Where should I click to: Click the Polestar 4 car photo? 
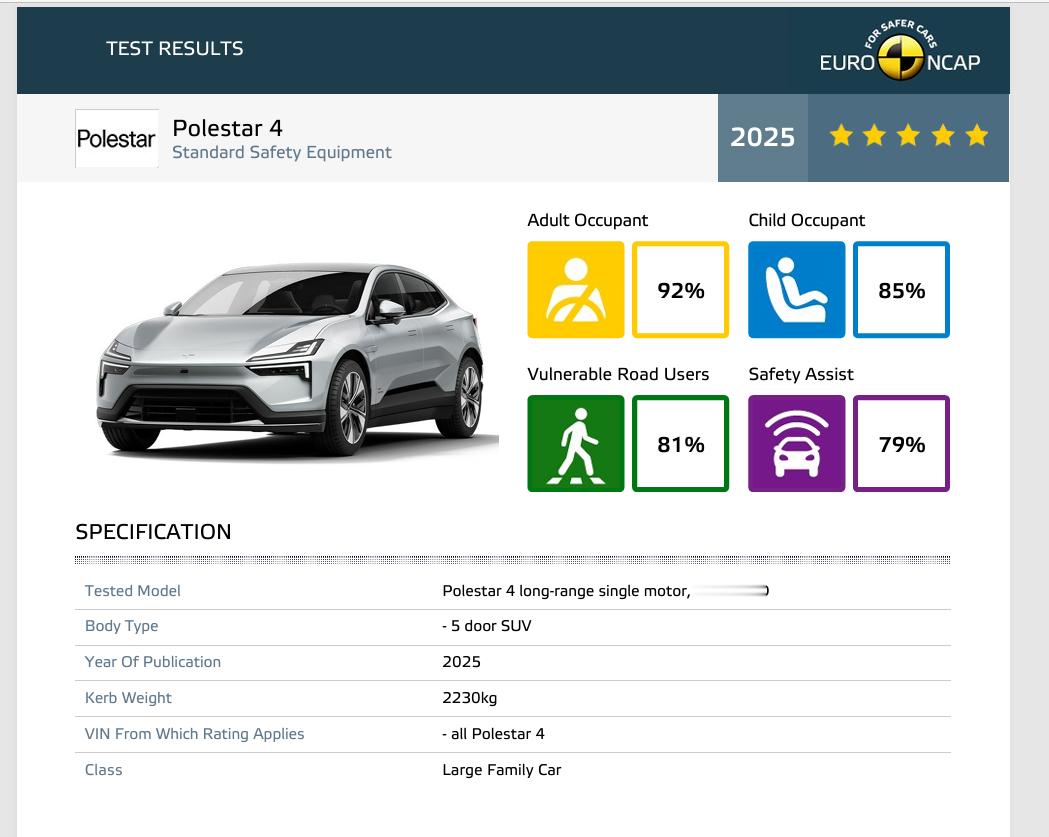click(297, 359)
